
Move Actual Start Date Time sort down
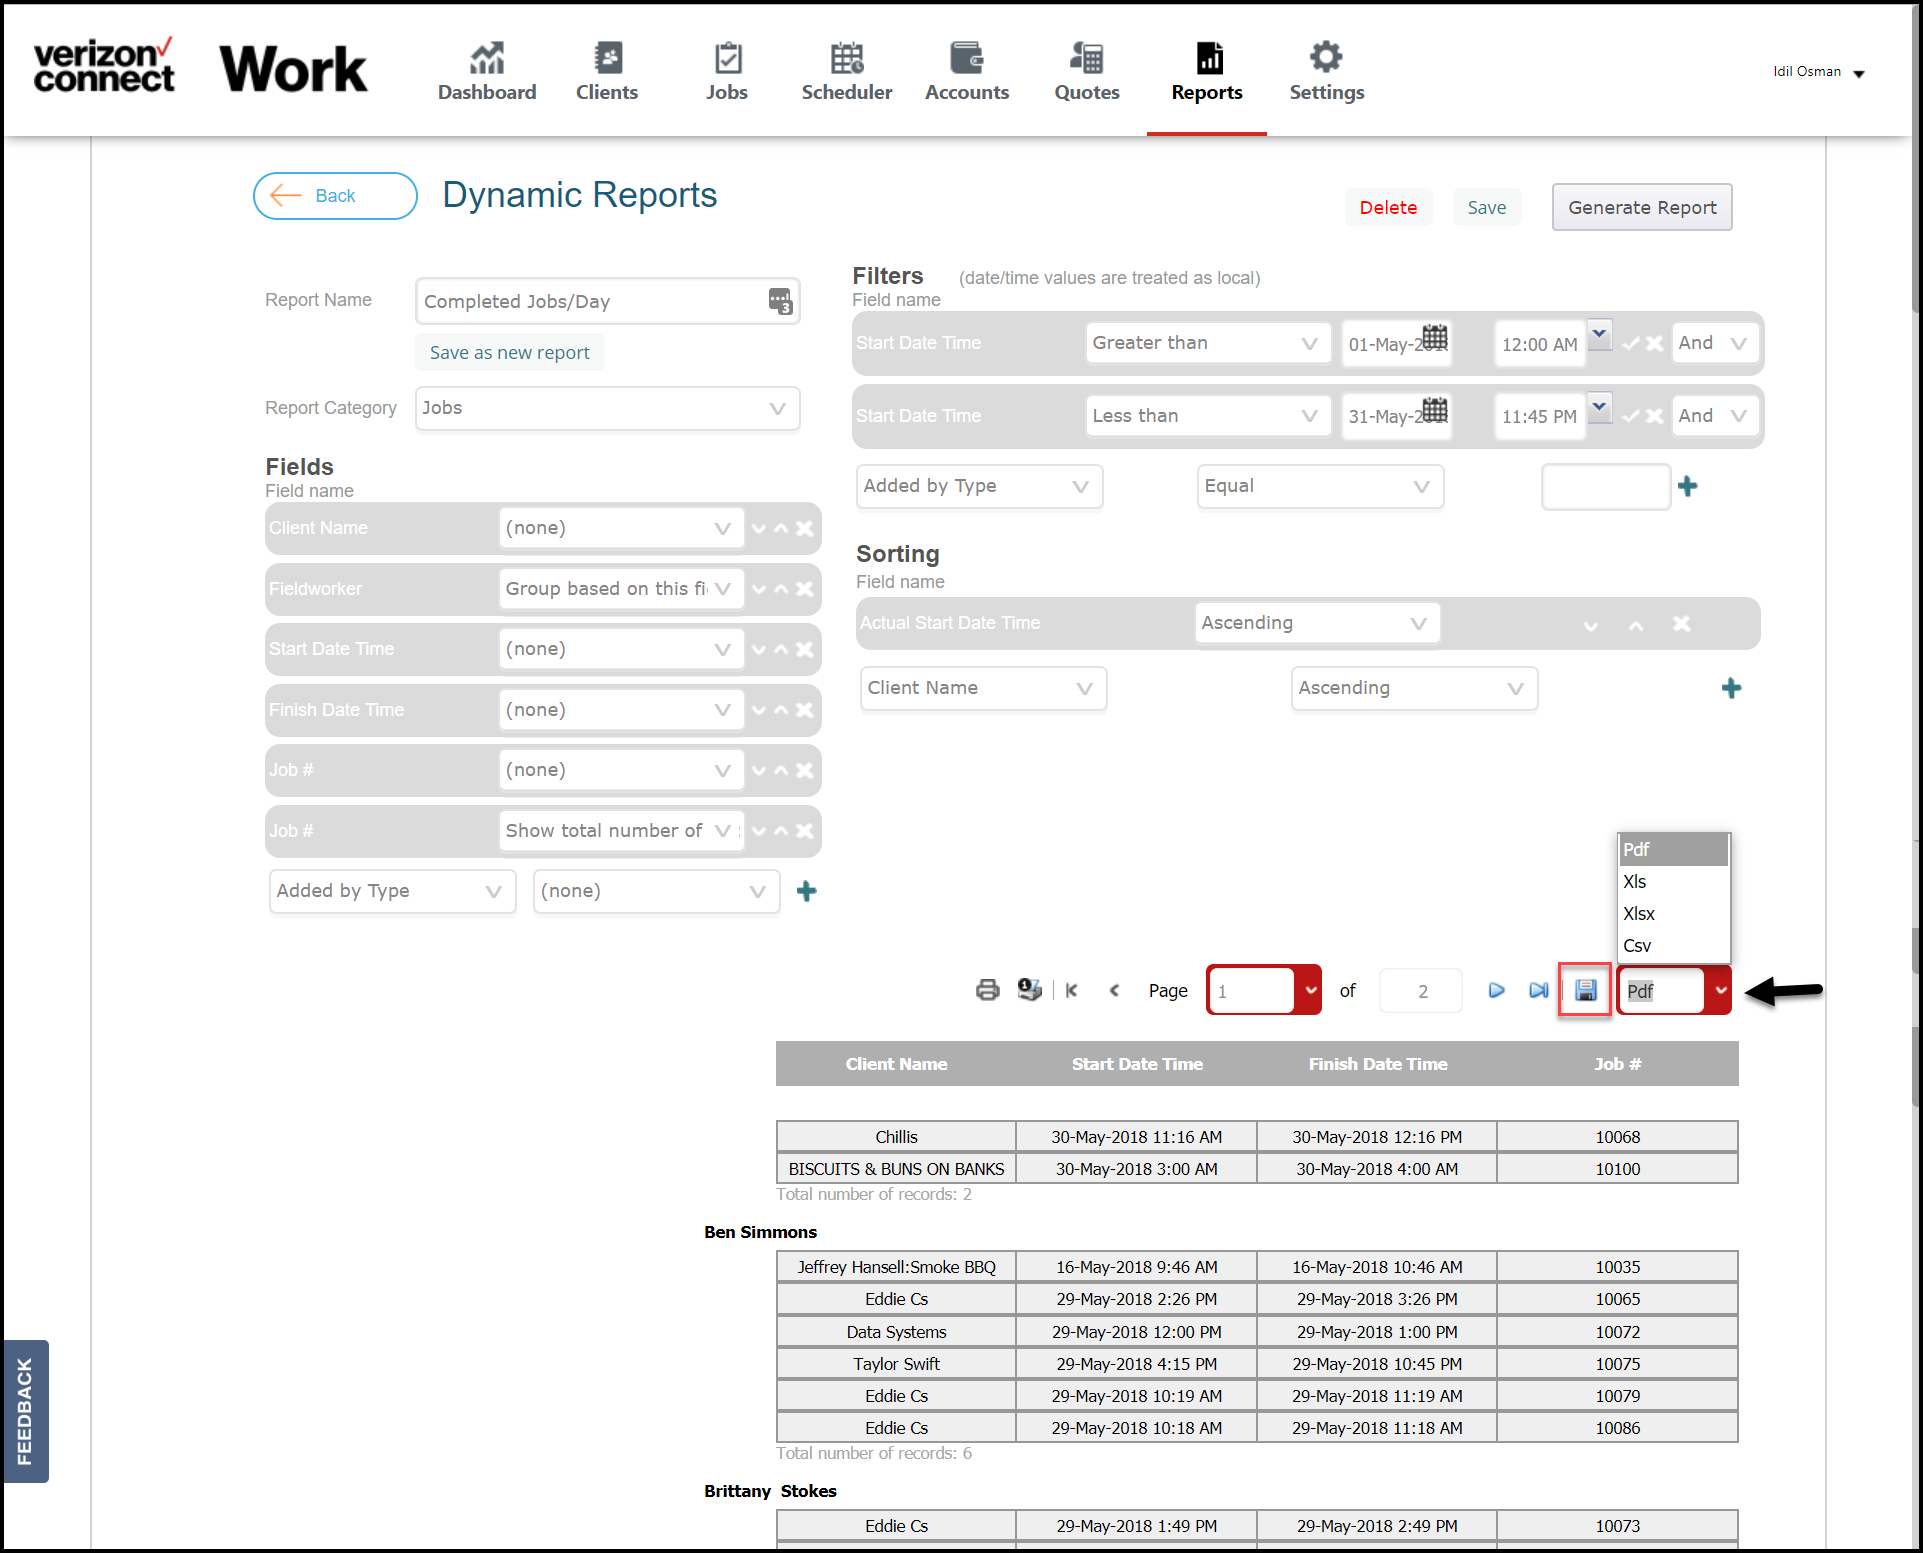1590,626
